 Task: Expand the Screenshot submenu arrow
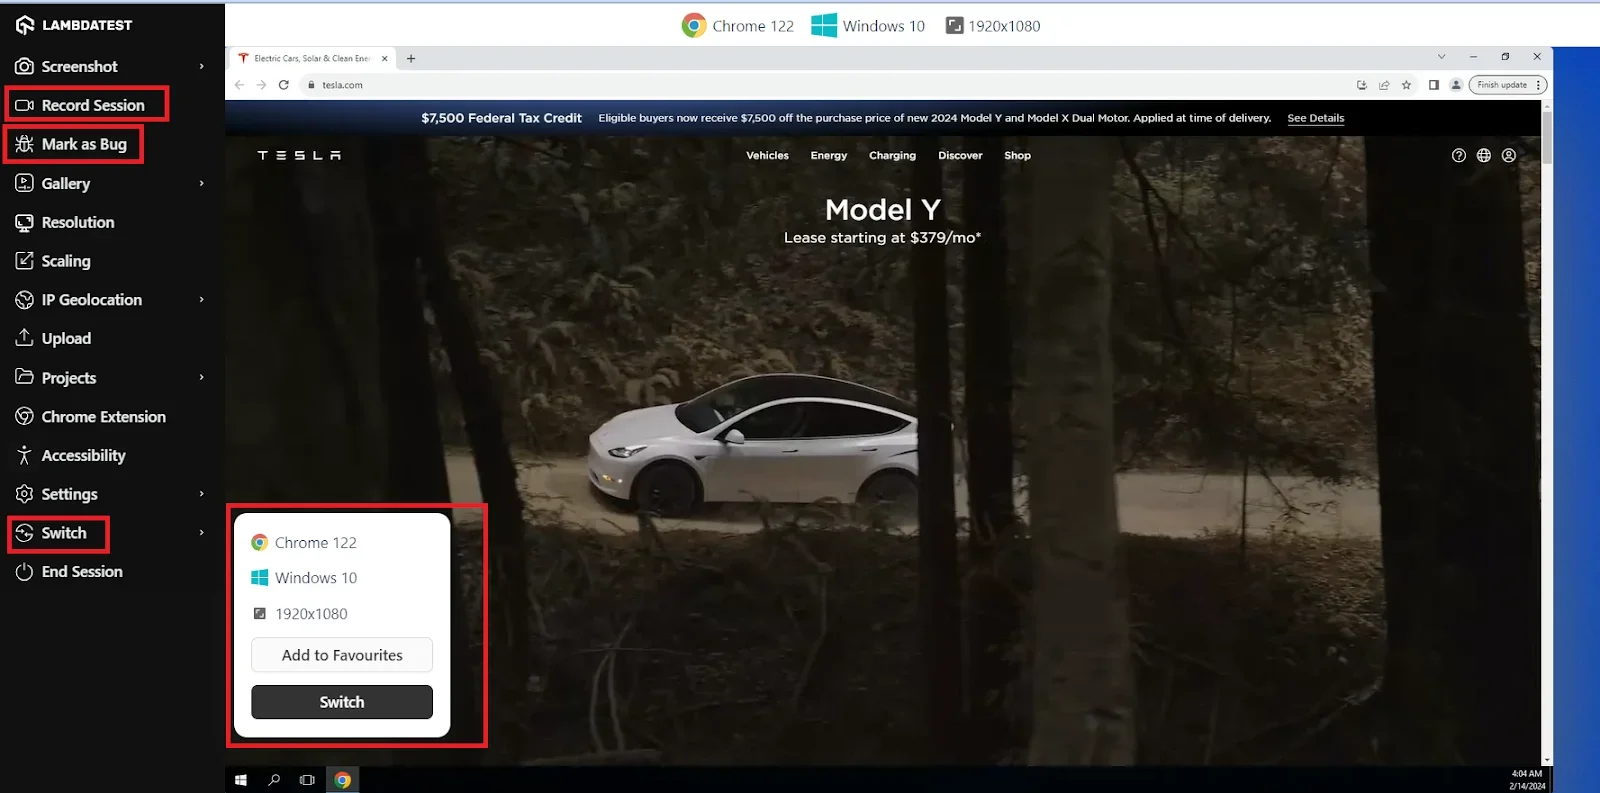pos(202,66)
